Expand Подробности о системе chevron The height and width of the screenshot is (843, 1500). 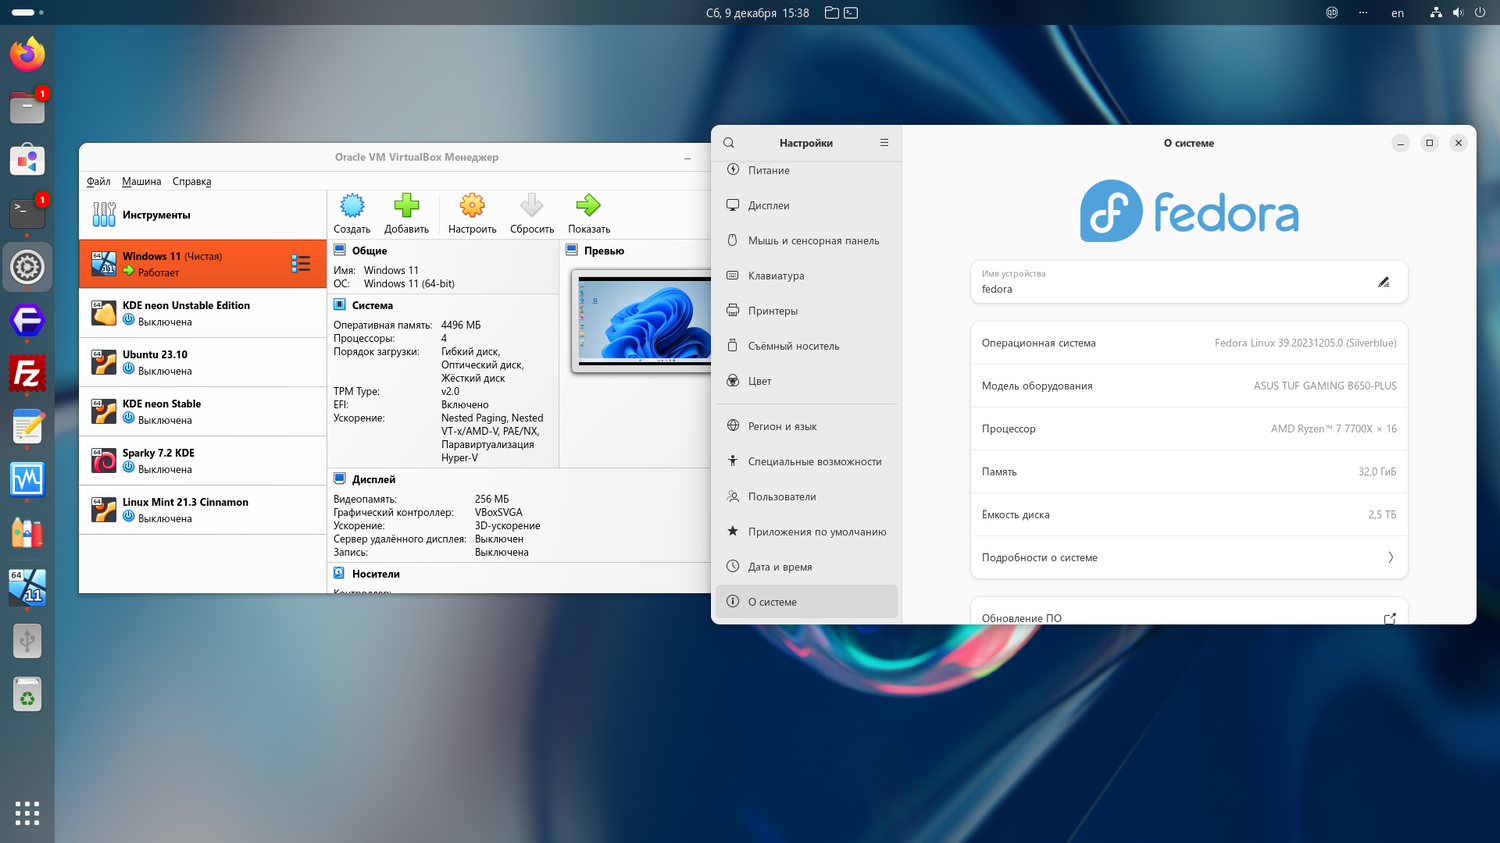(x=1390, y=558)
